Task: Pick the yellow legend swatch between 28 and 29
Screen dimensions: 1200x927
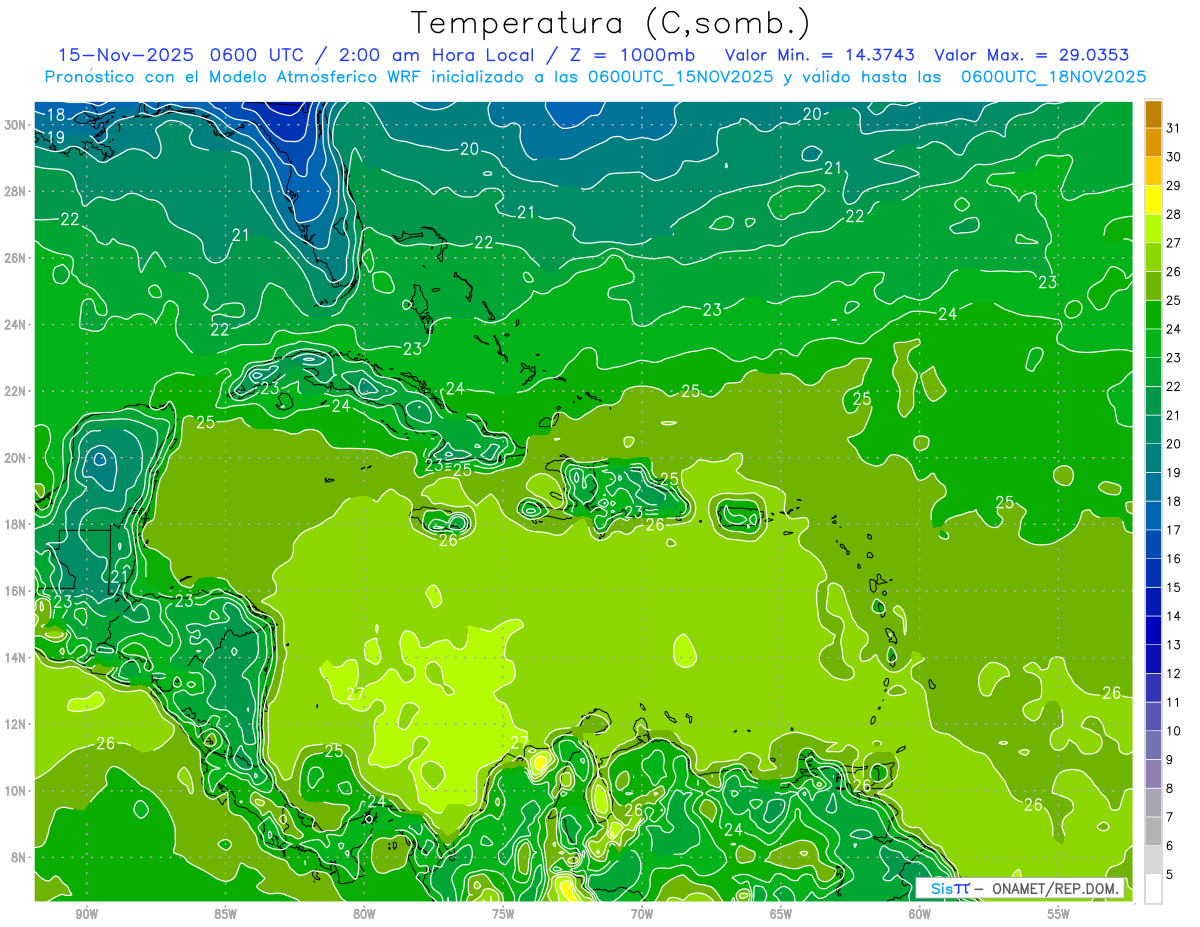Action: pos(1153,199)
